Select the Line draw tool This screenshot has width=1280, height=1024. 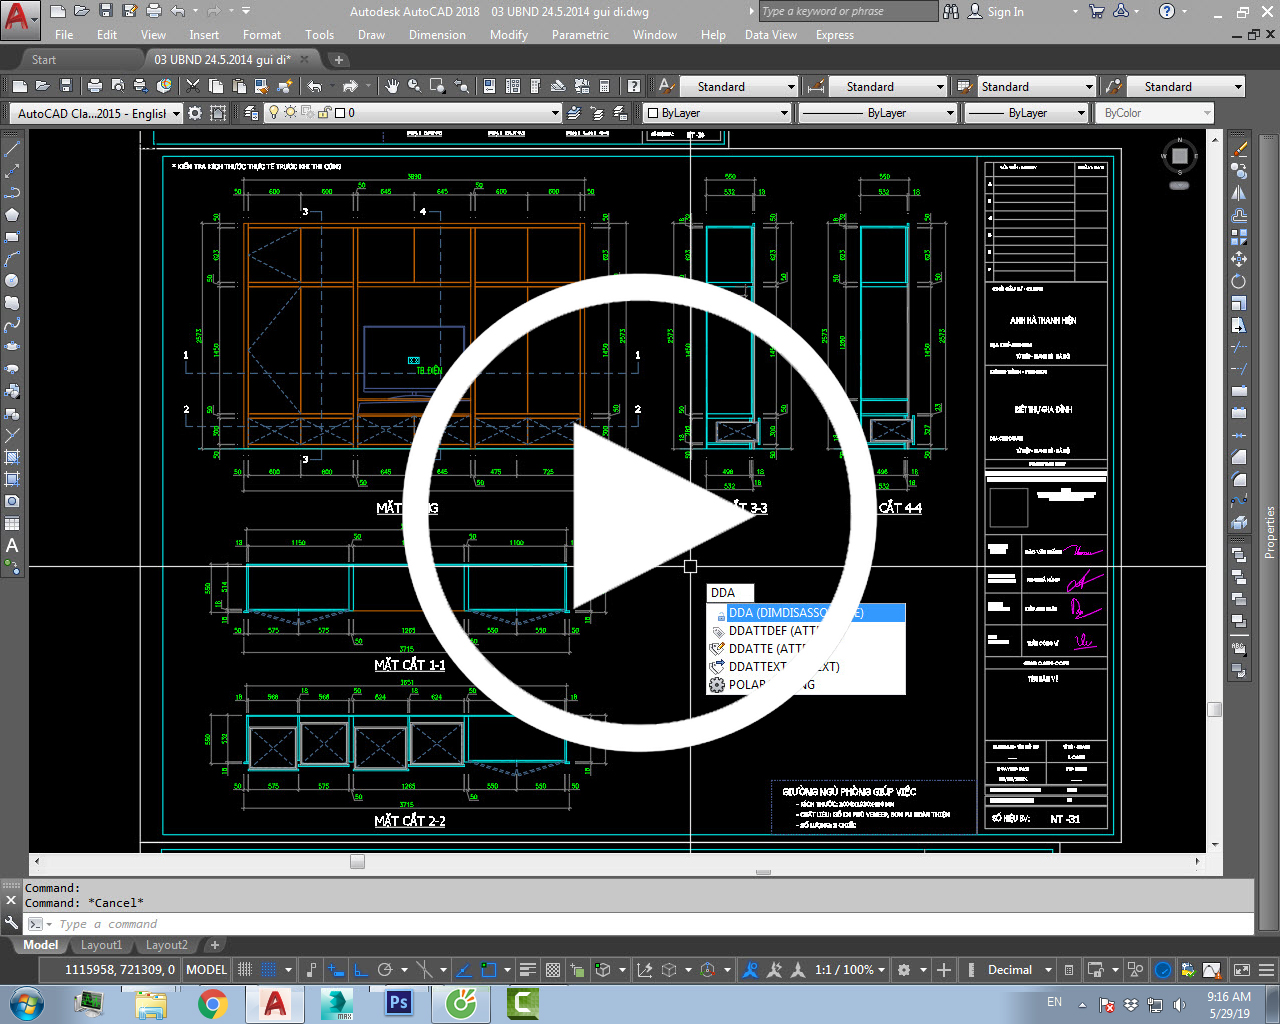(12, 149)
